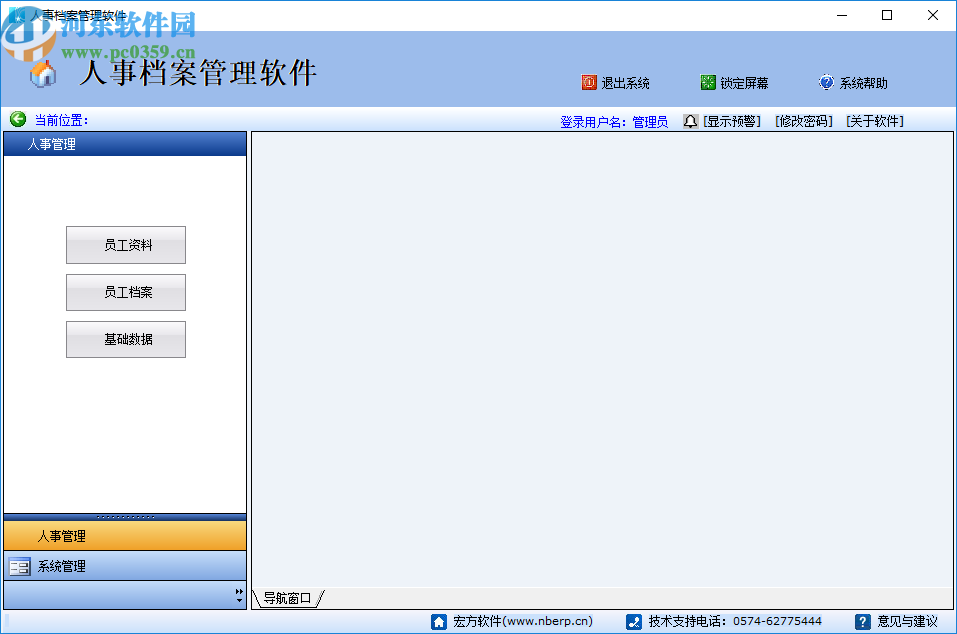
Task: Click the question-mark icon beside 意见与建议
Action: [x=862, y=620]
